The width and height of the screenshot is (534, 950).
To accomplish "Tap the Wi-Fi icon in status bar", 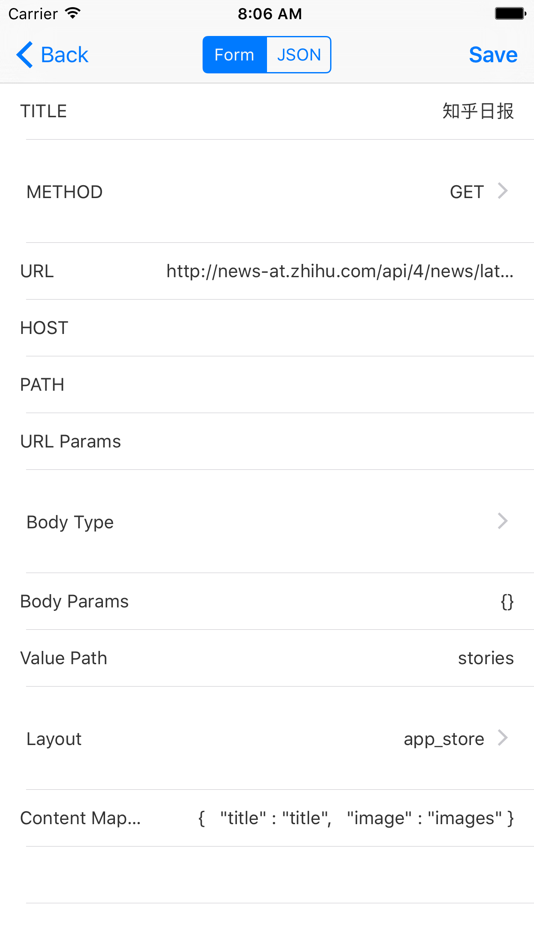I will click(73, 13).
